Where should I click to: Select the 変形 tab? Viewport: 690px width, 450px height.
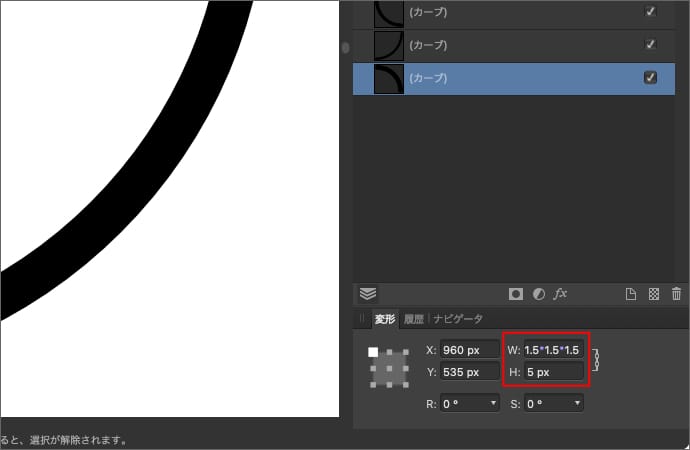pyautogui.click(x=385, y=319)
